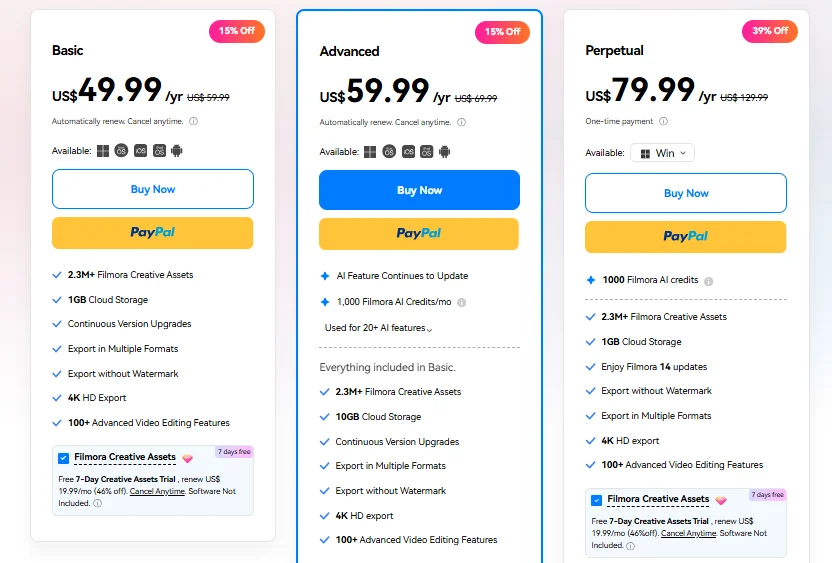Image resolution: width=832 pixels, height=563 pixels.
Task: Uncheck Filmora Creative Assets in the Basic plan
Action: (64, 458)
